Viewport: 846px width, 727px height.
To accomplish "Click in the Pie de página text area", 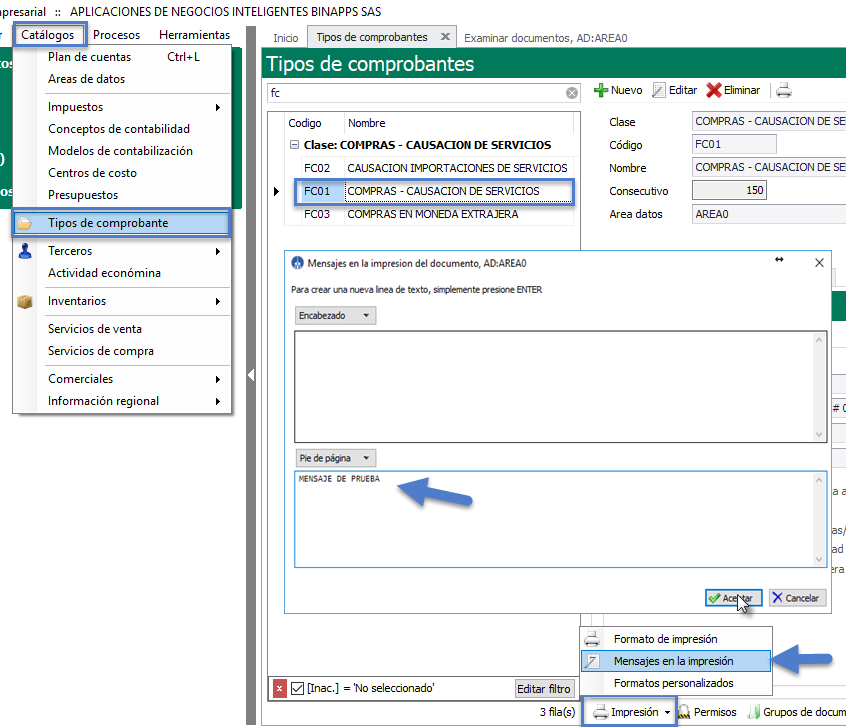I will click(556, 519).
